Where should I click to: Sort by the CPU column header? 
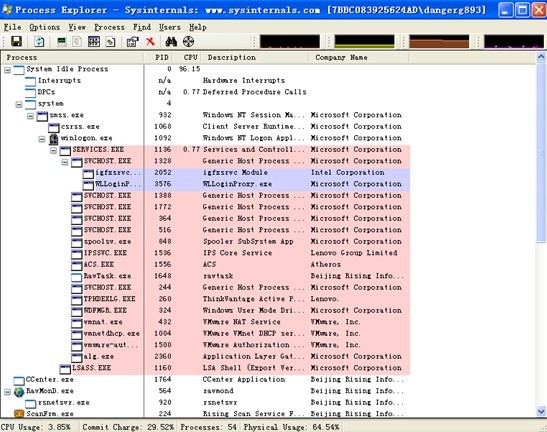coord(188,57)
